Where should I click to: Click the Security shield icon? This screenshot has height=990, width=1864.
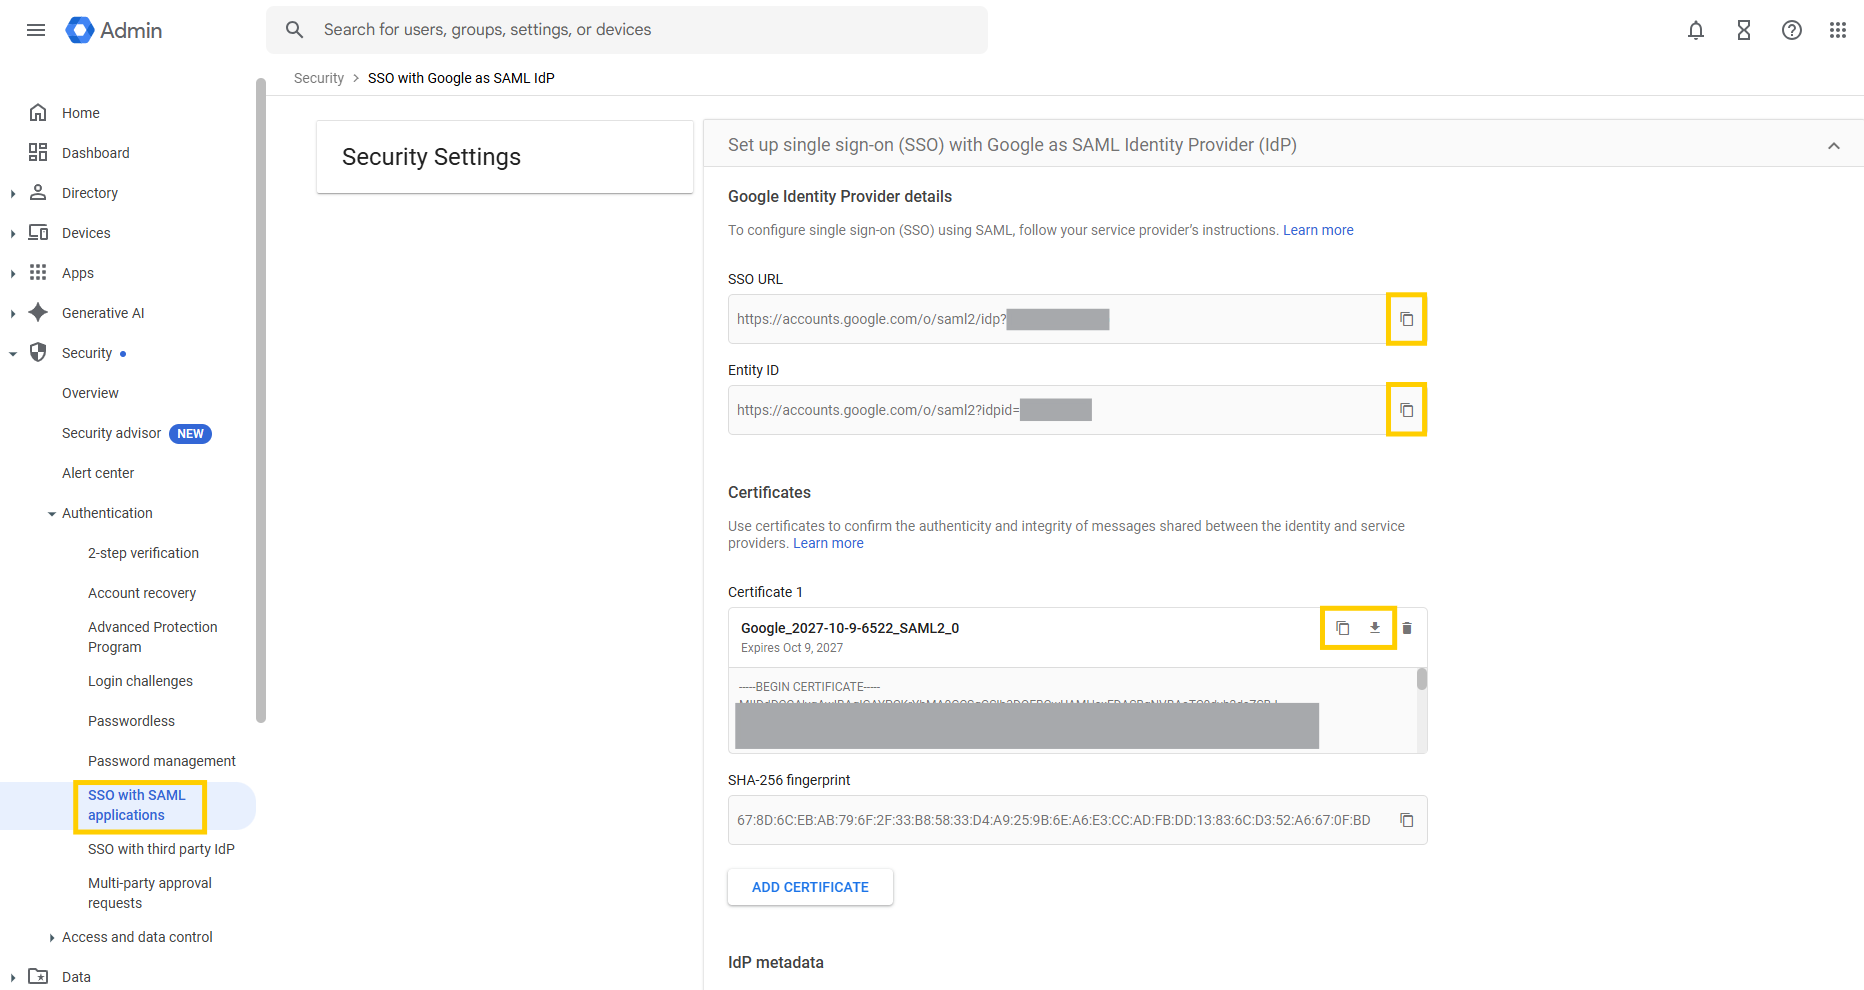click(38, 352)
